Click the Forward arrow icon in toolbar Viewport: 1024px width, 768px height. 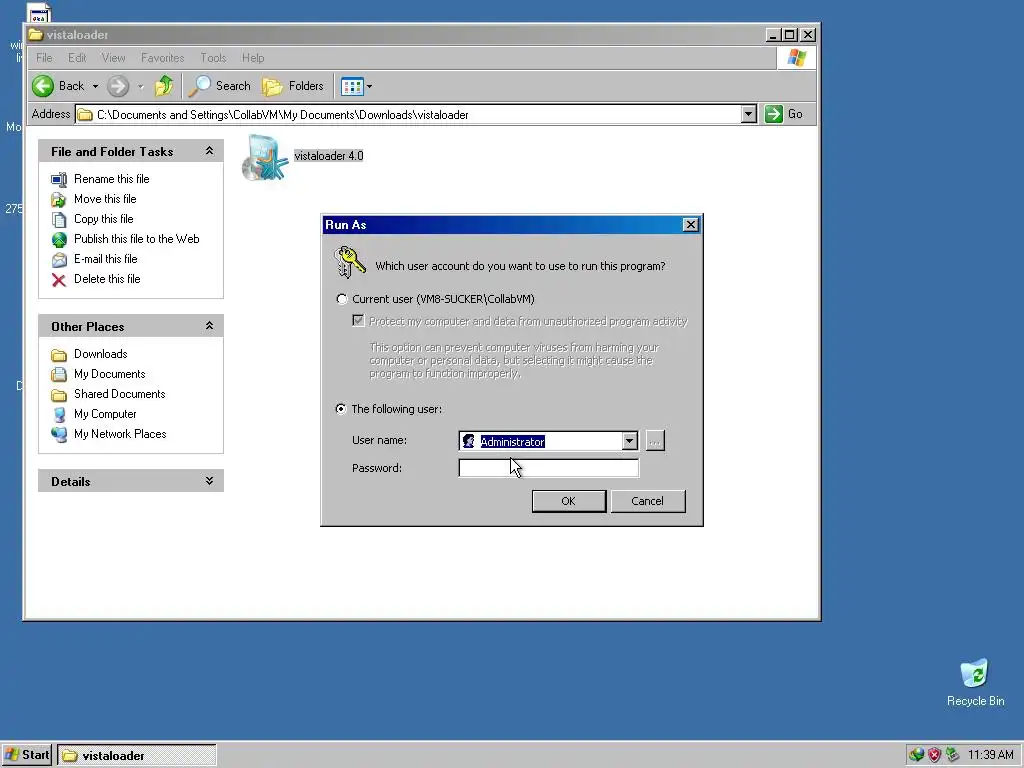pyautogui.click(x=118, y=86)
